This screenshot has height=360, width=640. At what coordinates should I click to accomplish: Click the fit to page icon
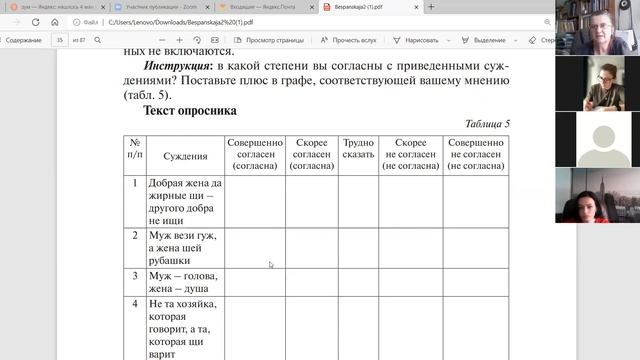[x=215, y=40]
